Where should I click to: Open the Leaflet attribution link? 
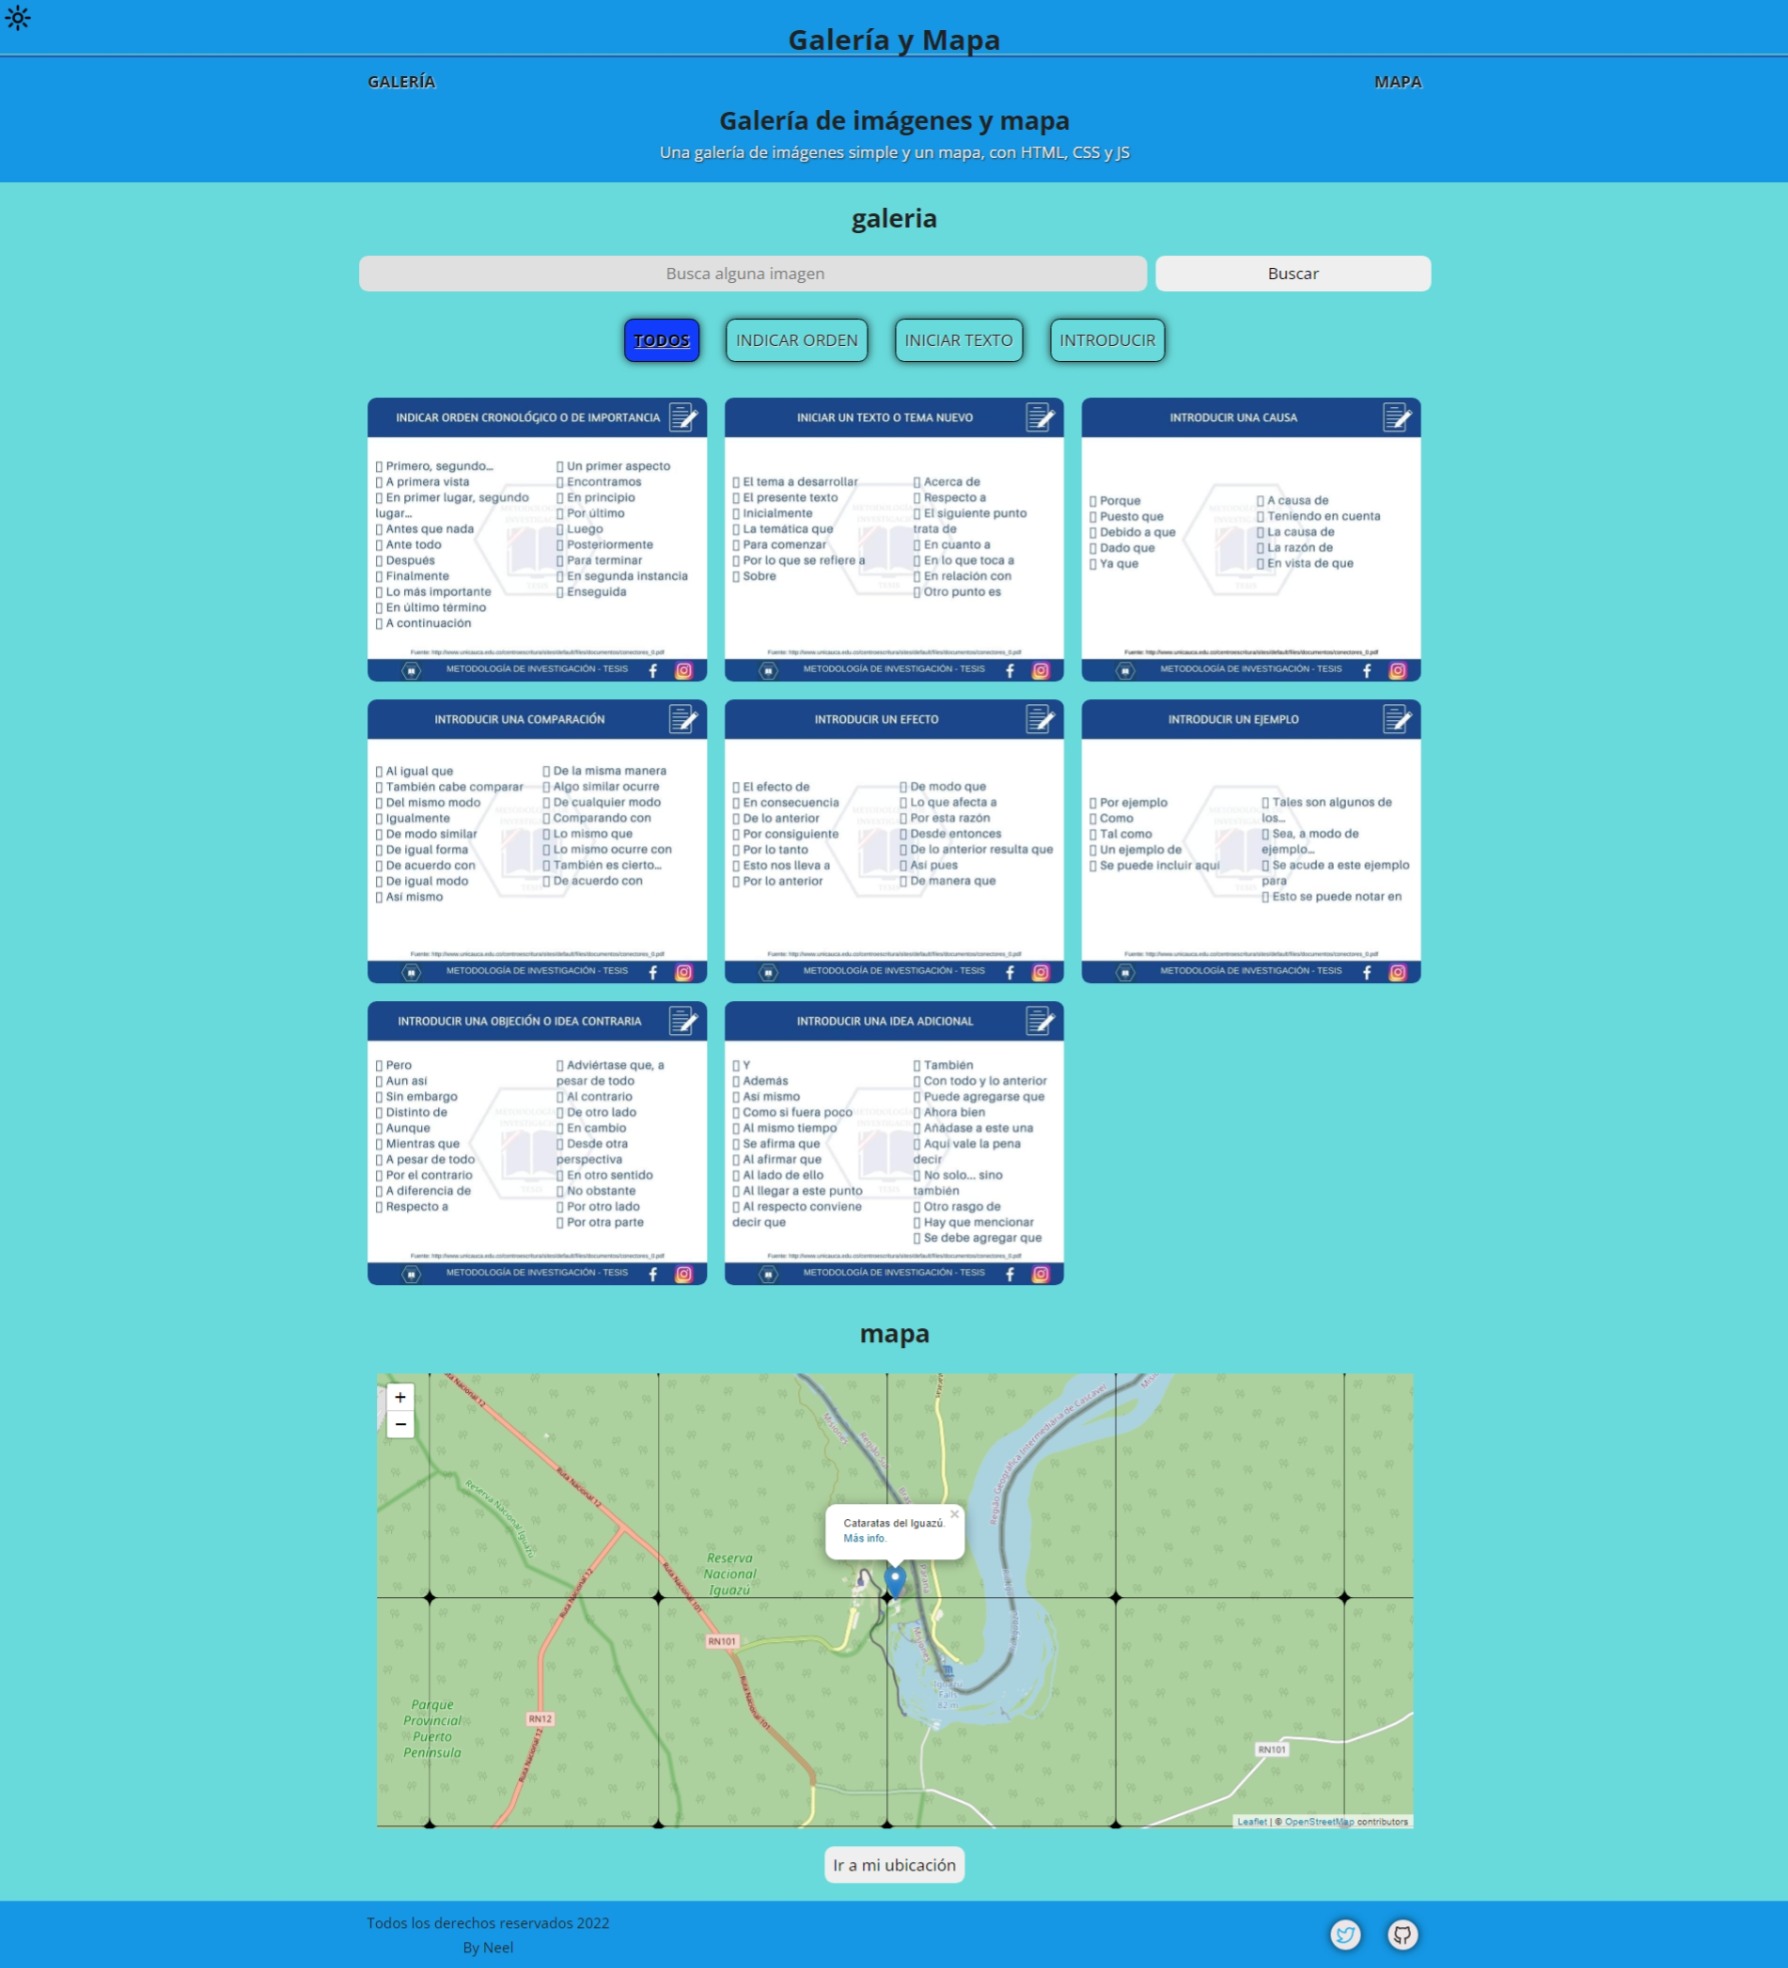click(1251, 1821)
